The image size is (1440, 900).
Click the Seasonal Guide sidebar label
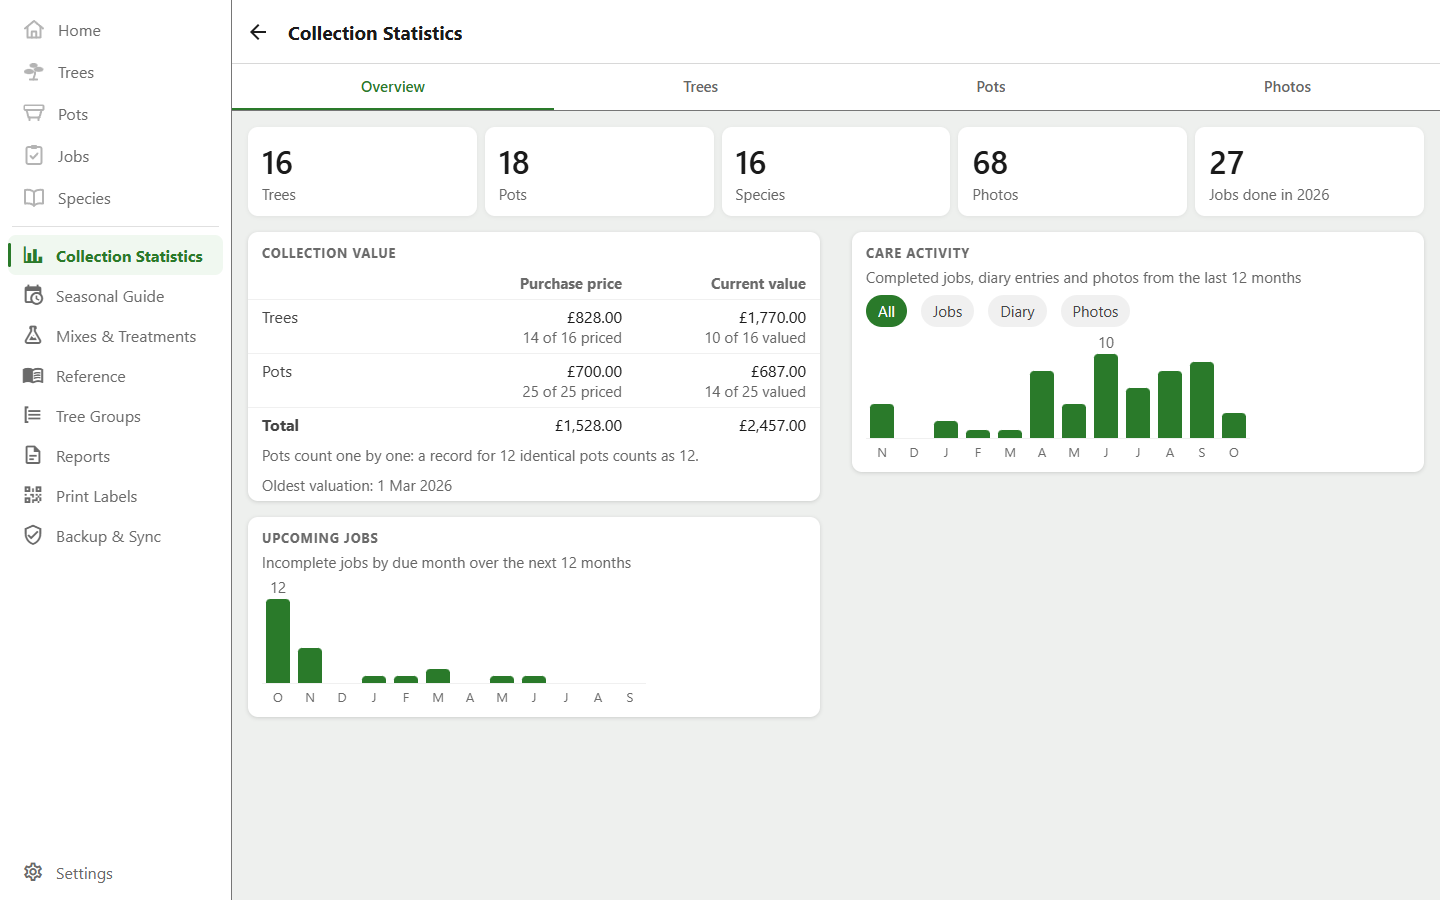pos(110,296)
